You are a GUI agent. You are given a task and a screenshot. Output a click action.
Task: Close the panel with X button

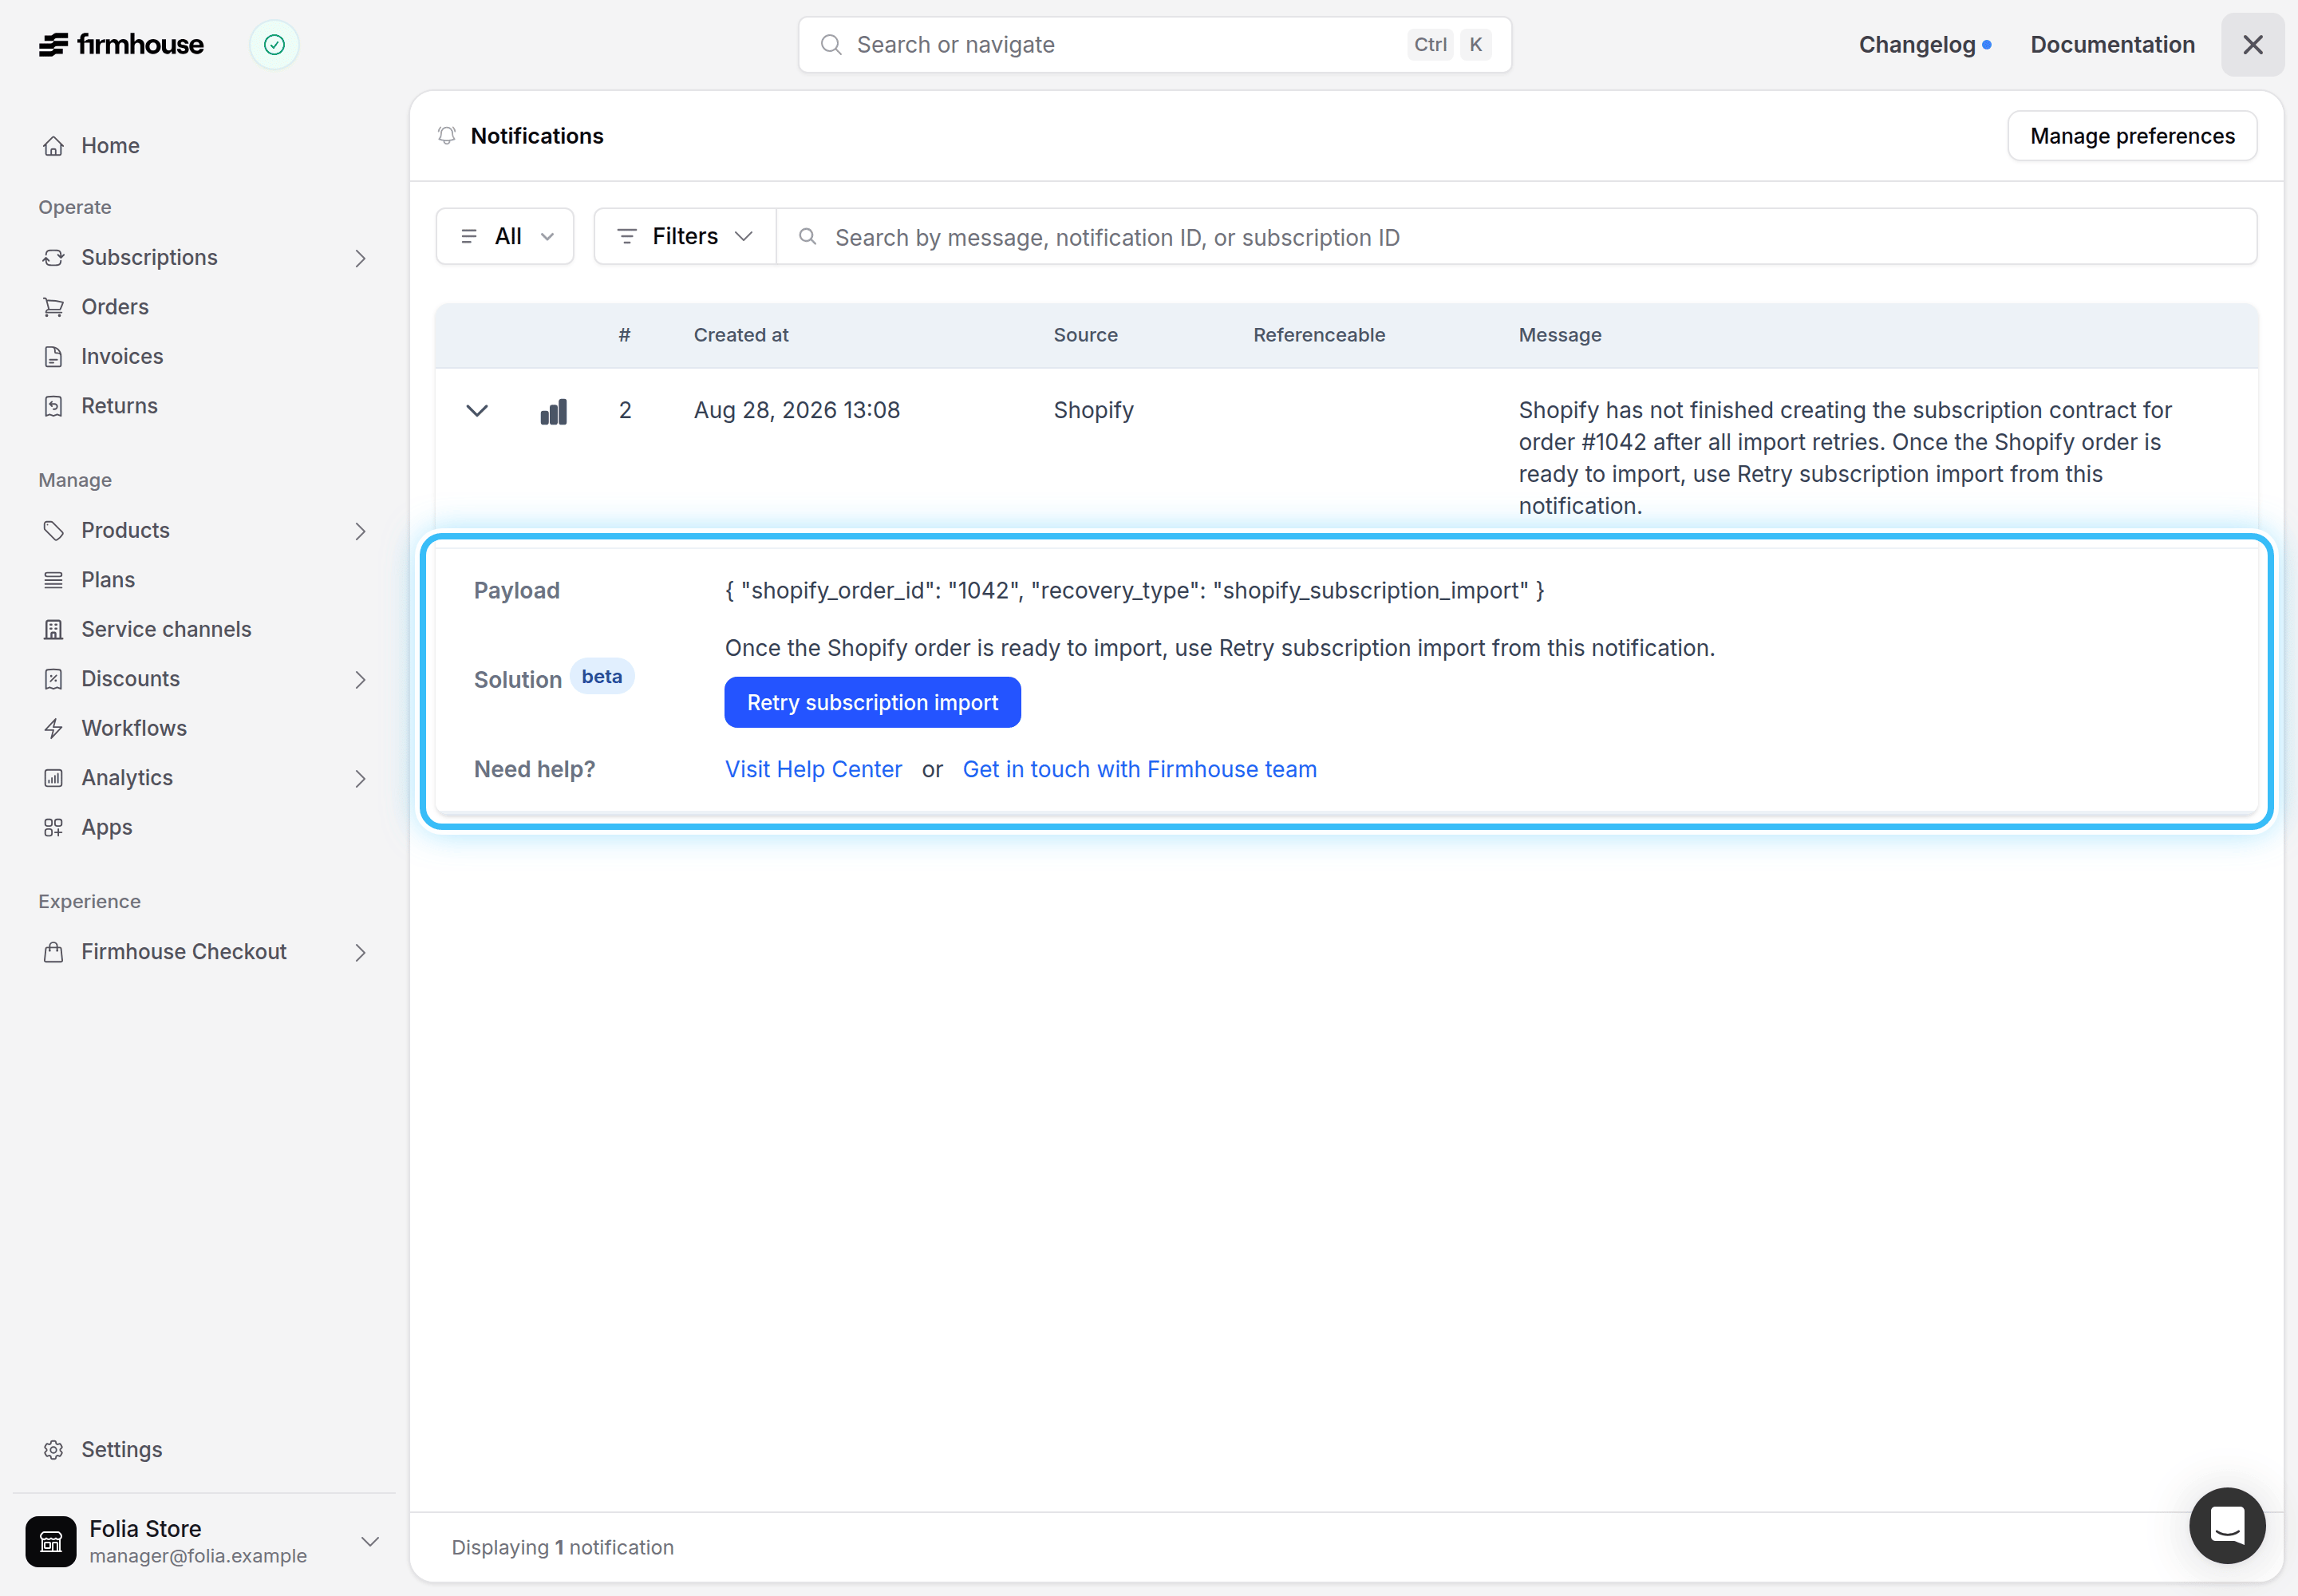(2252, 45)
